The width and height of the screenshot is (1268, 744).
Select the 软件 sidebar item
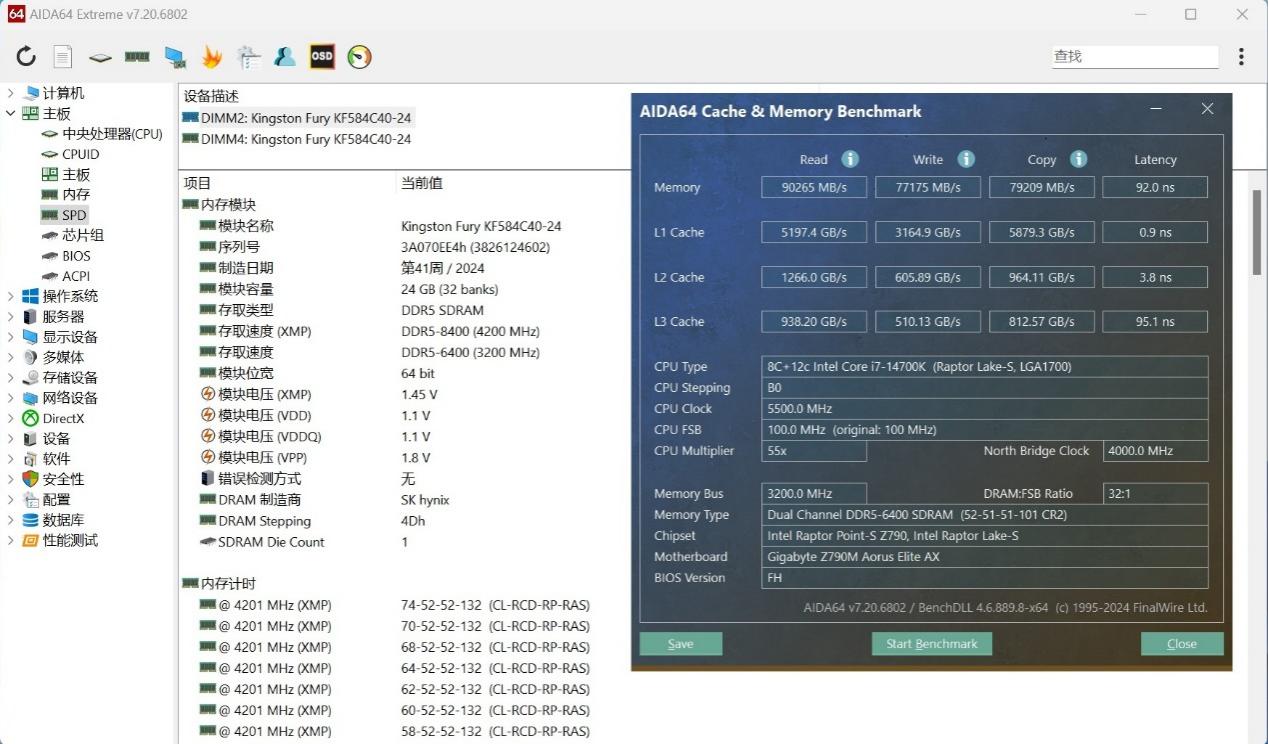click(x=56, y=459)
